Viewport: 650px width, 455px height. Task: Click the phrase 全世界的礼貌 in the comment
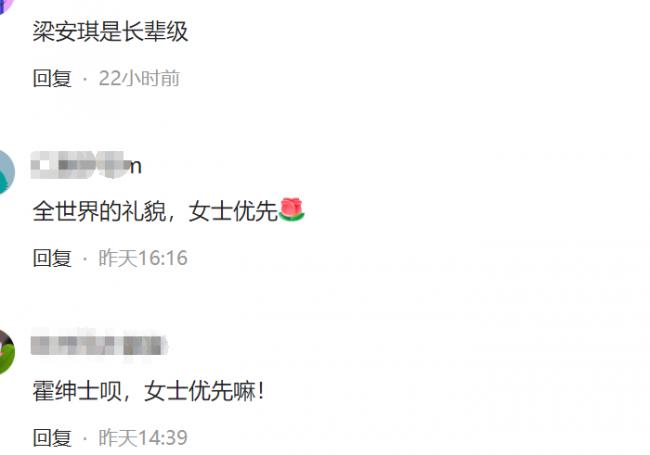click(99, 211)
